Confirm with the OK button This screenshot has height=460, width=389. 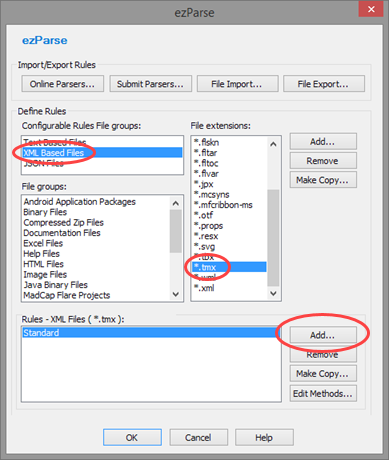pos(132,437)
